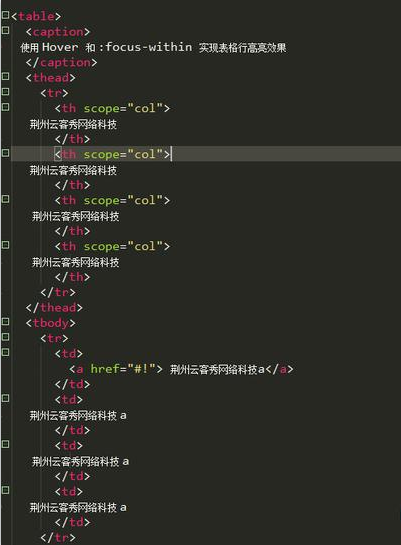Image resolution: width=401 pixels, height=545 pixels.
Task: Fold the tr row inside tbody
Action: click(x=5, y=337)
